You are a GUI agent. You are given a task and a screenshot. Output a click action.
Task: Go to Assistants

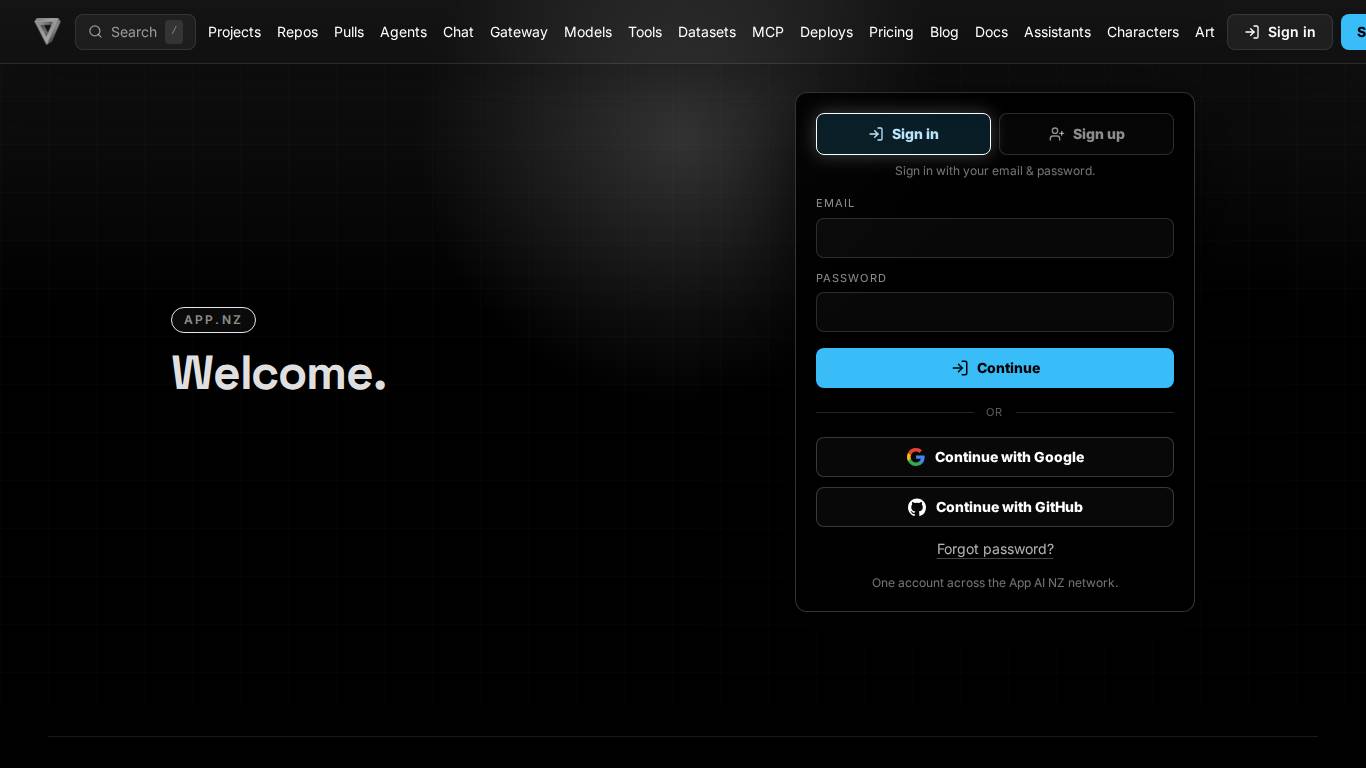click(1057, 32)
